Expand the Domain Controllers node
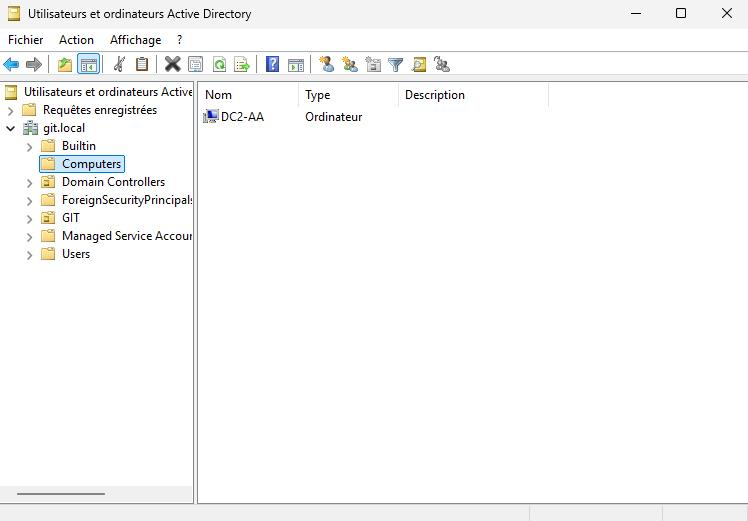Image resolution: width=748 pixels, height=521 pixels. click(x=30, y=183)
